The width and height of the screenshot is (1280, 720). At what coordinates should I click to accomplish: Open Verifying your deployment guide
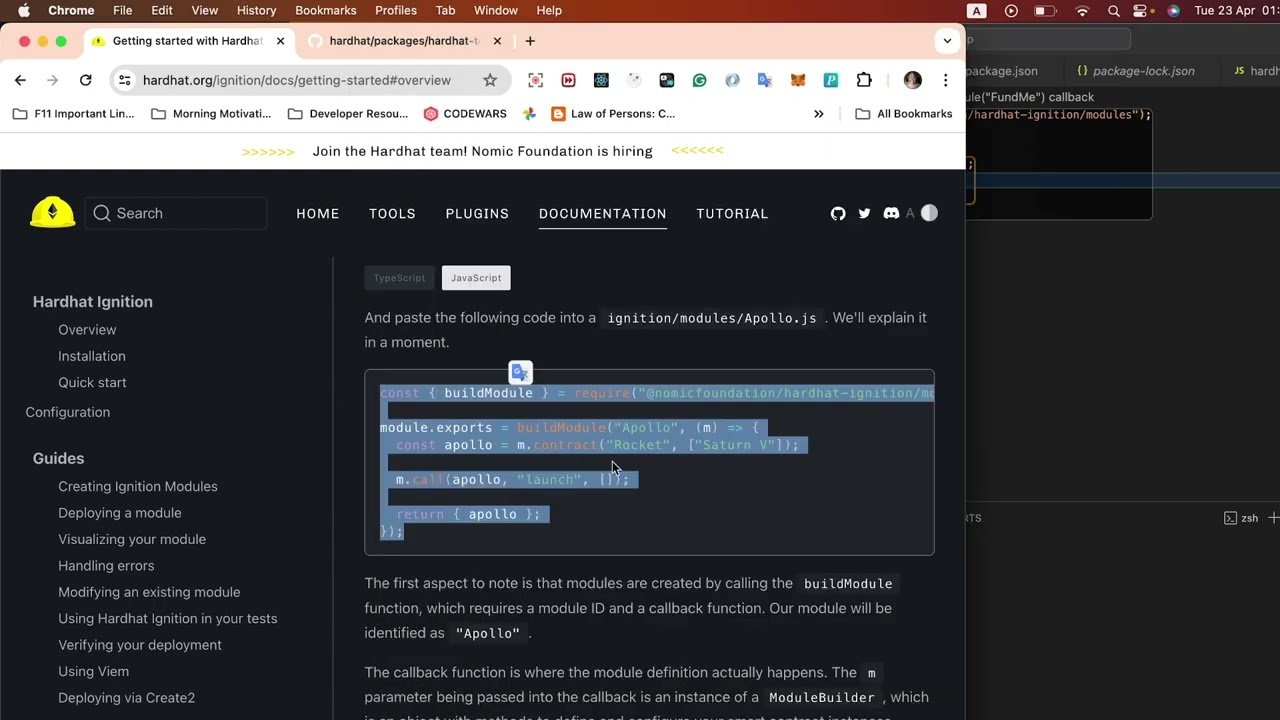point(140,645)
